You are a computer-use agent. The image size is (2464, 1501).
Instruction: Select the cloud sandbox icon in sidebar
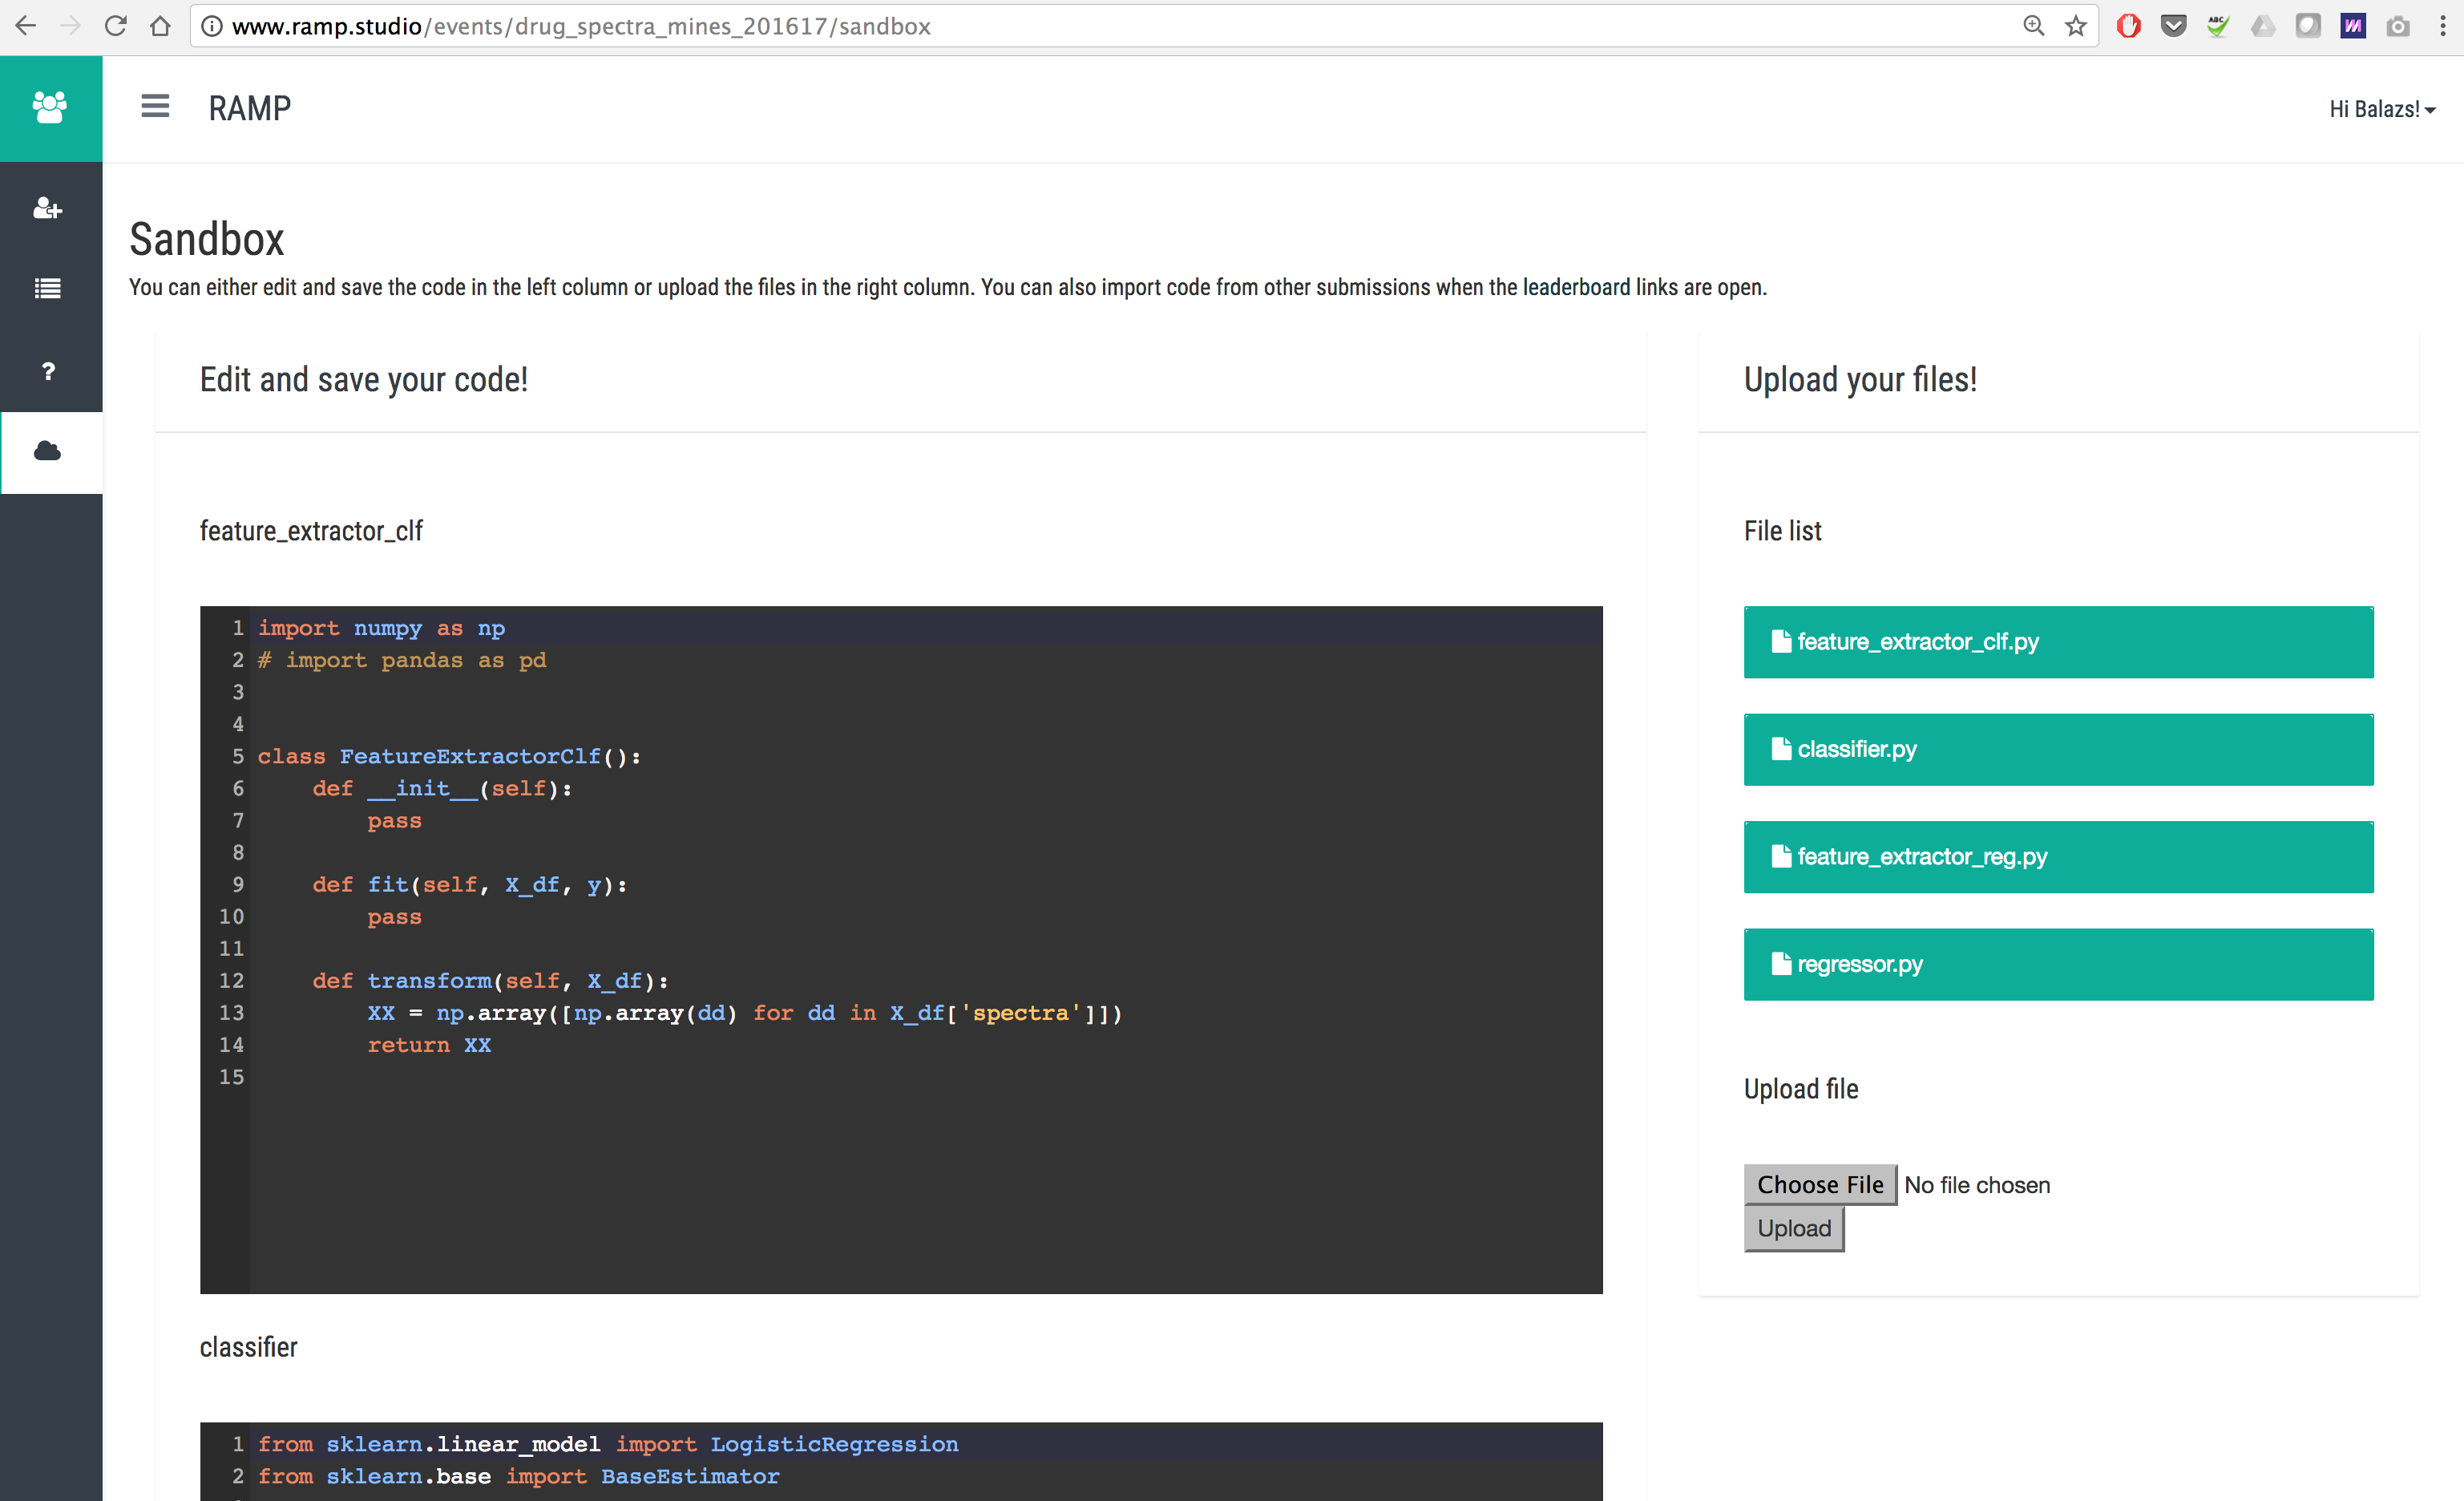48,452
